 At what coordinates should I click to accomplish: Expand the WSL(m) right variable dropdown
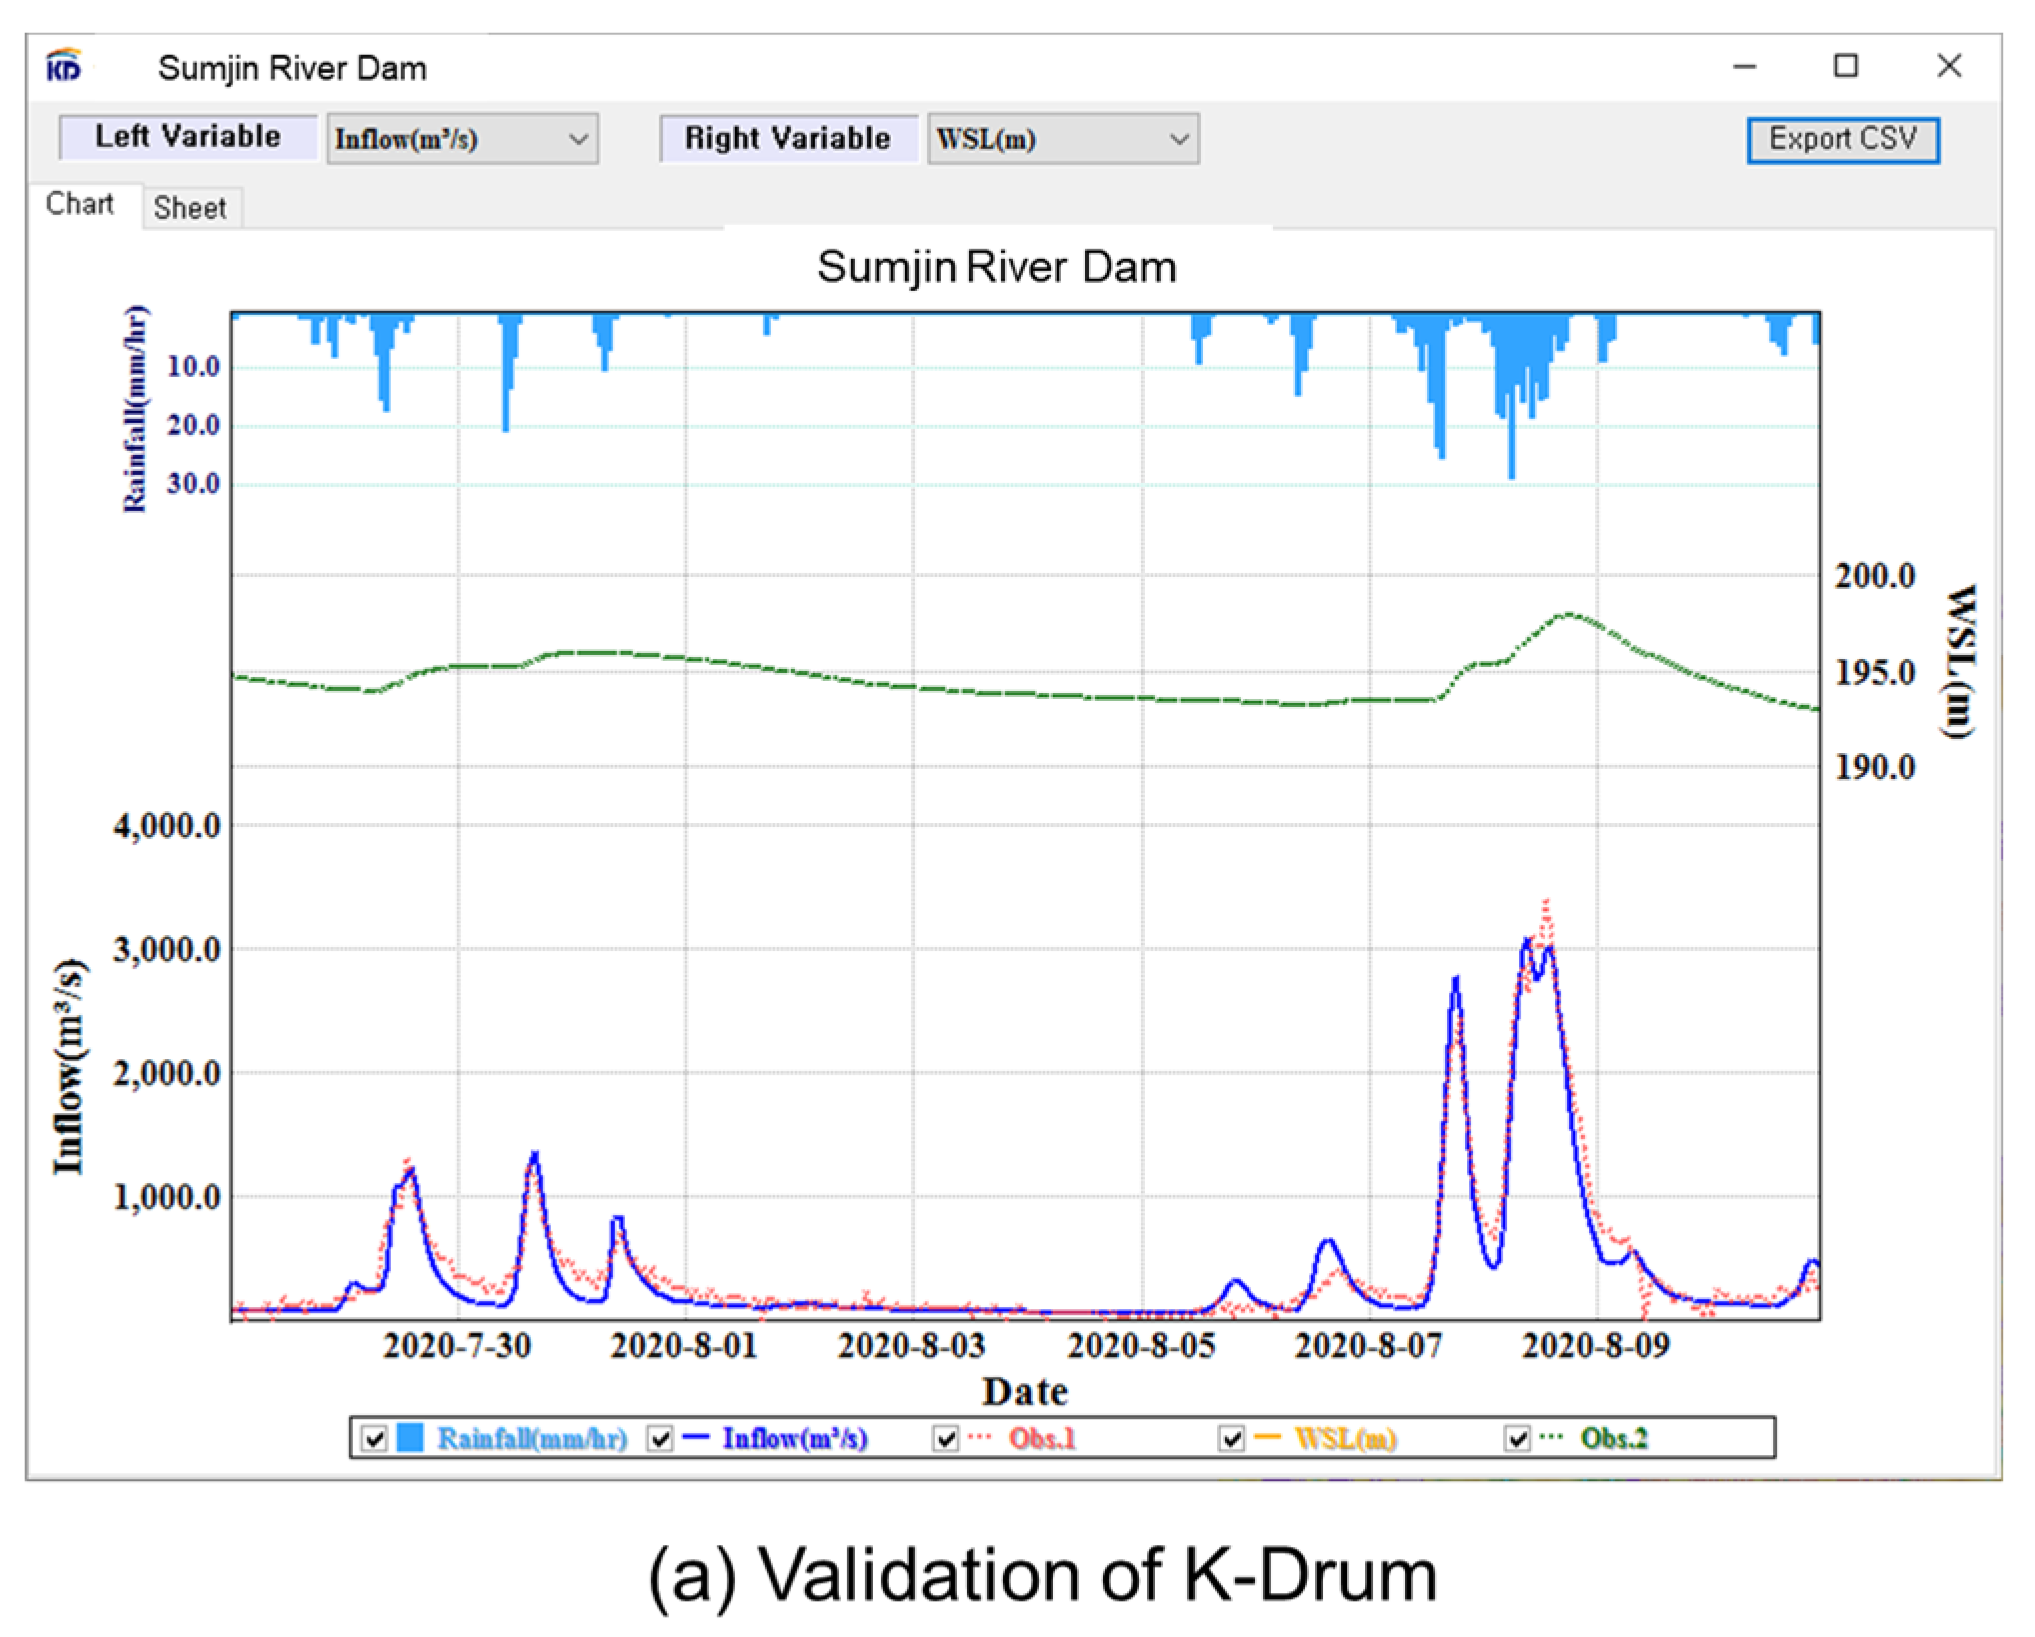(x=1063, y=139)
